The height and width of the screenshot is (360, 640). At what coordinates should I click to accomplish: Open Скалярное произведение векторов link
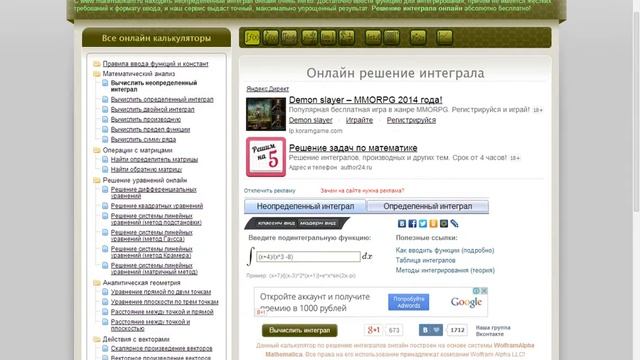click(161, 348)
